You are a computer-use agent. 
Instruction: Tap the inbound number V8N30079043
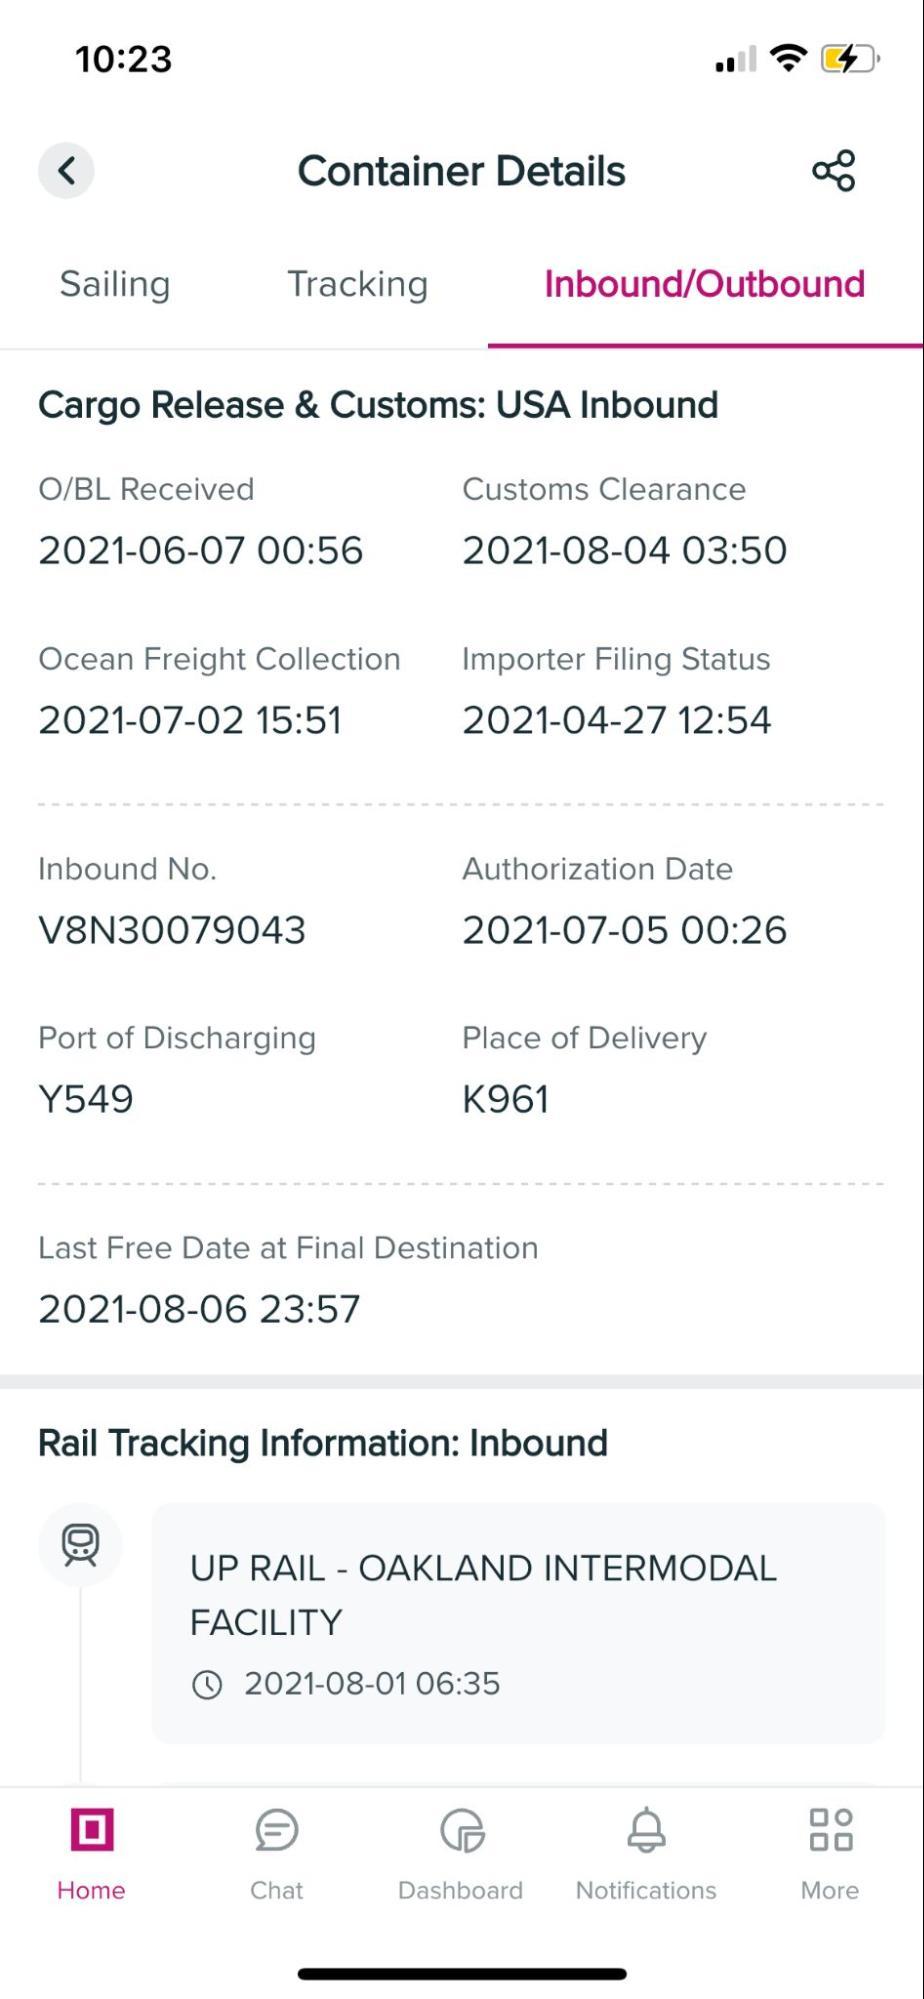[x=172, y=930]
